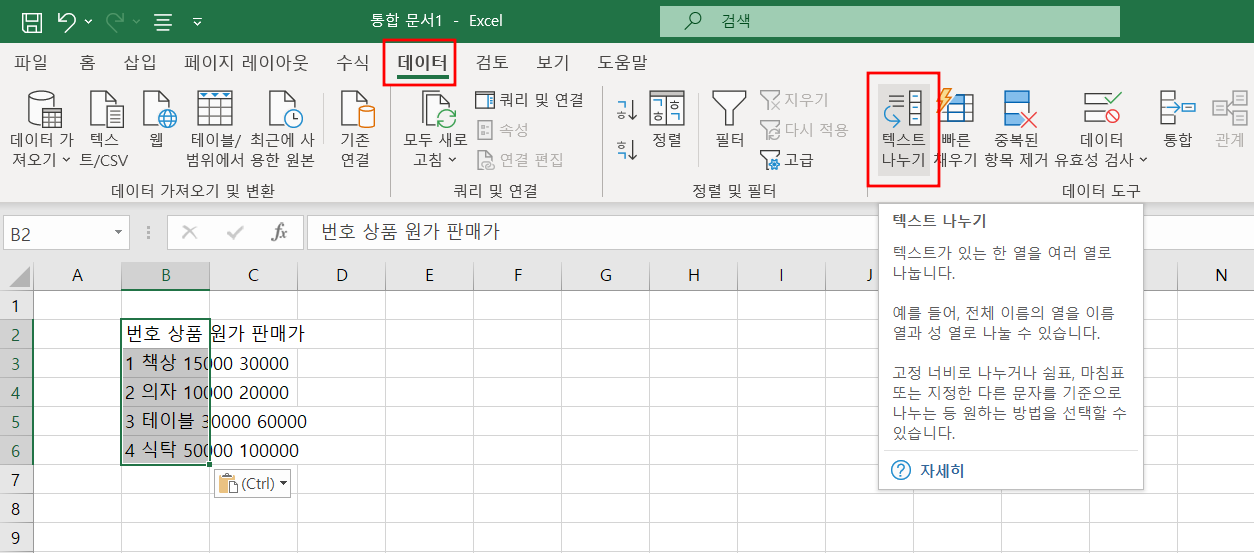This screenshot has width=1254, height=553.
Task: Toggle the 필터 funnel button
Action: pyautogui.click(x=729, y=121)
